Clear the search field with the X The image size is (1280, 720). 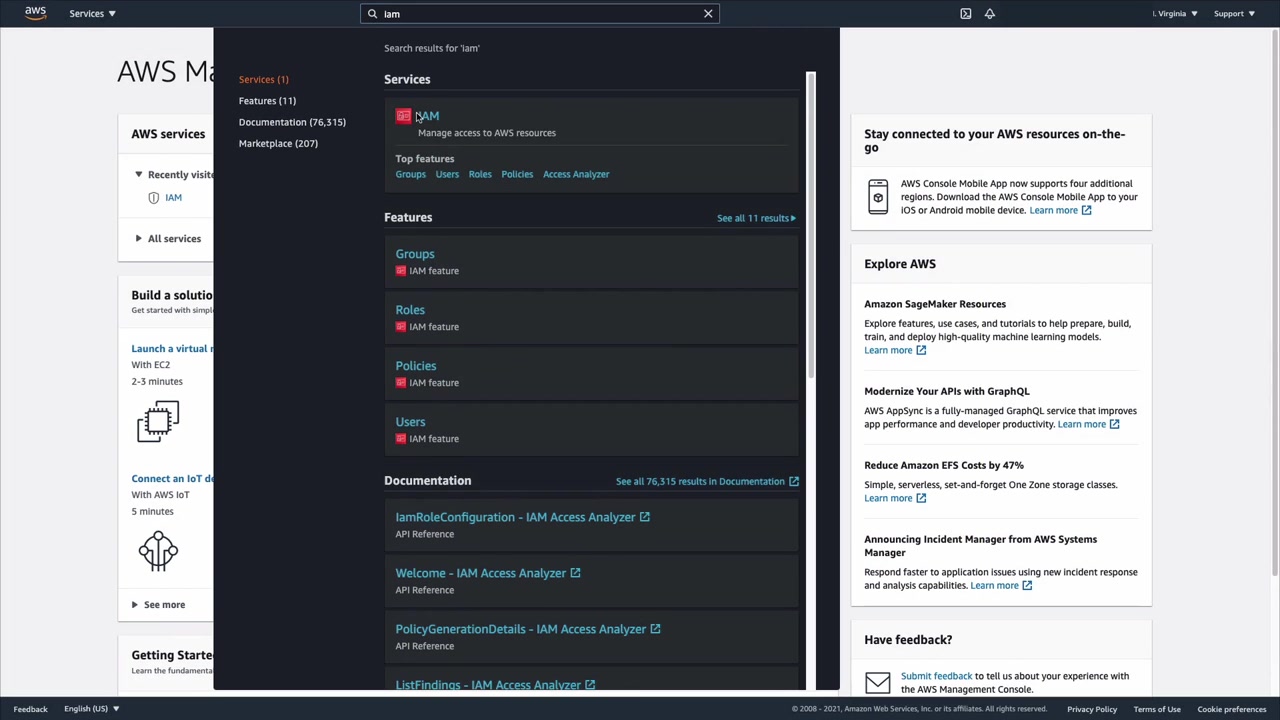point(708,14)
